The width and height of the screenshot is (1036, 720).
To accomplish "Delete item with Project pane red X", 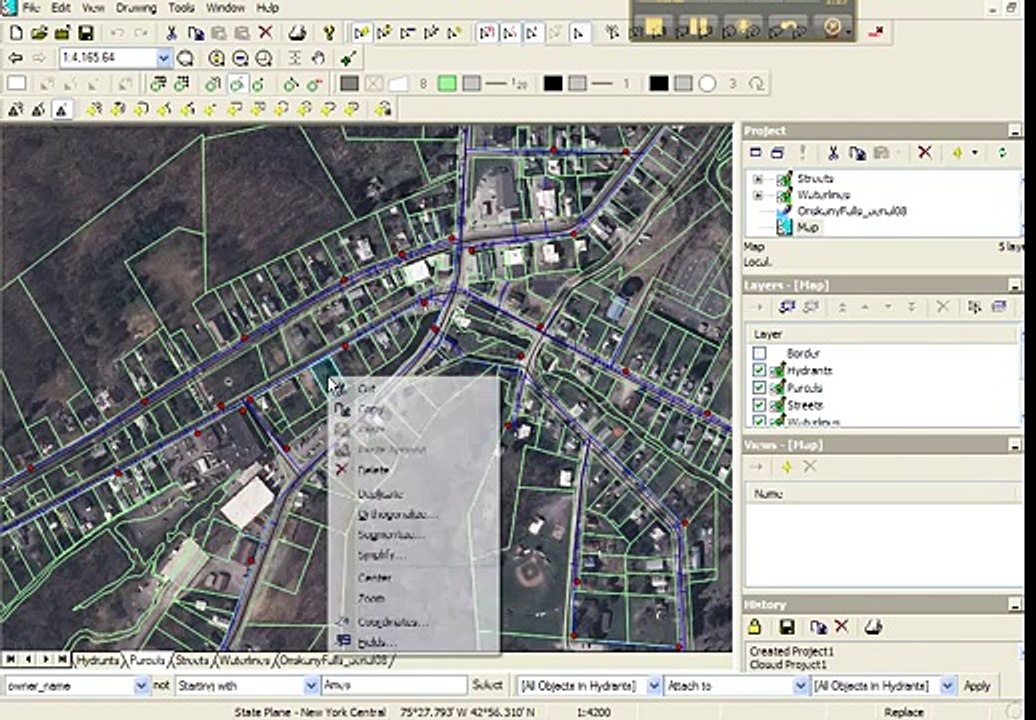I will (924, 153).
